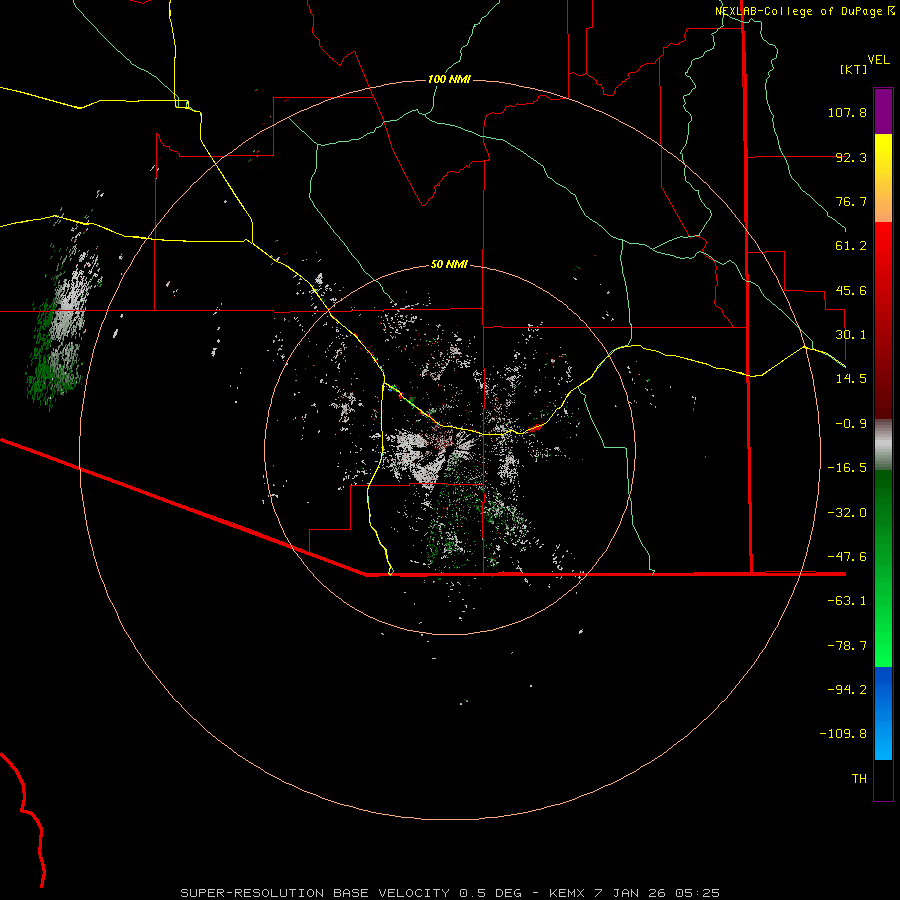This screenshot has height=900, width=900.
Task: Click the red segment of the velocity color bar
Action: click(x=883, y=320)
